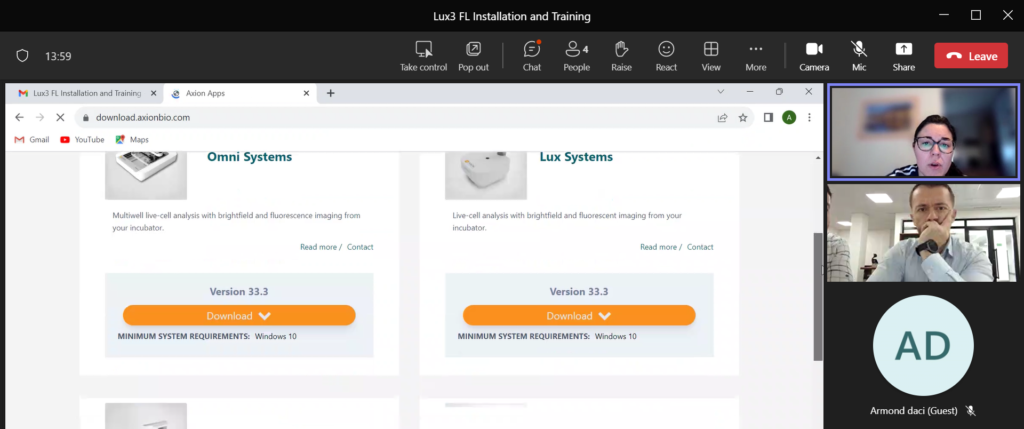This screenshot has width=1024, height=429.
Task: Leave the meeting
Action: pos(971,56)
